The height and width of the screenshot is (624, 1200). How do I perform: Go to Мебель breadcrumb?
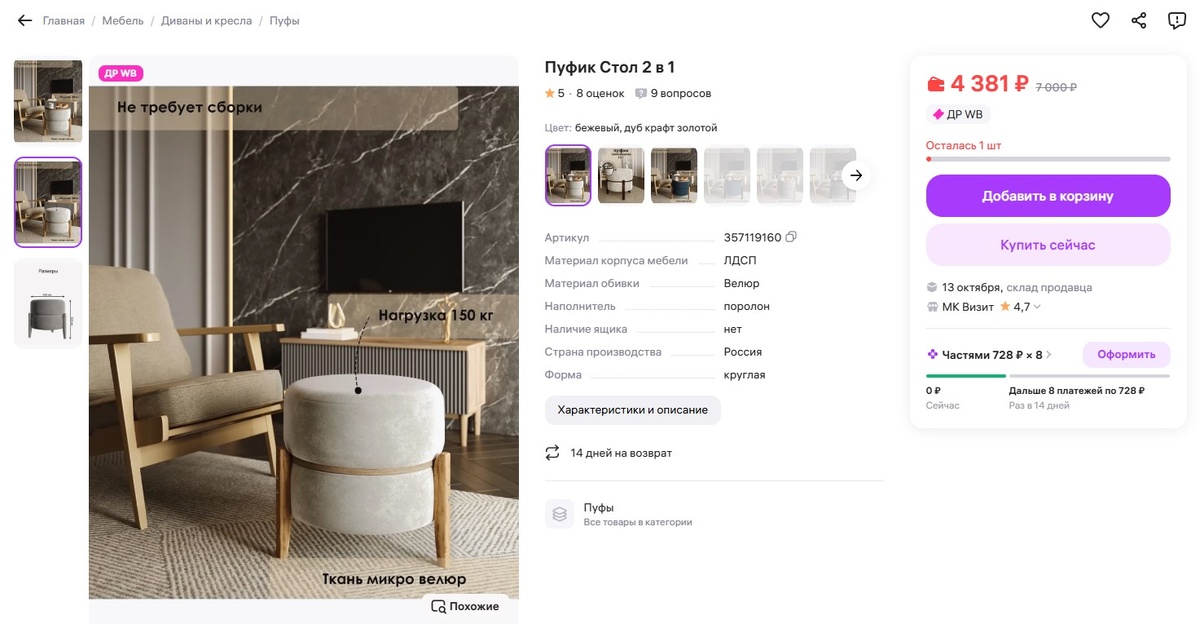point(123,20)
